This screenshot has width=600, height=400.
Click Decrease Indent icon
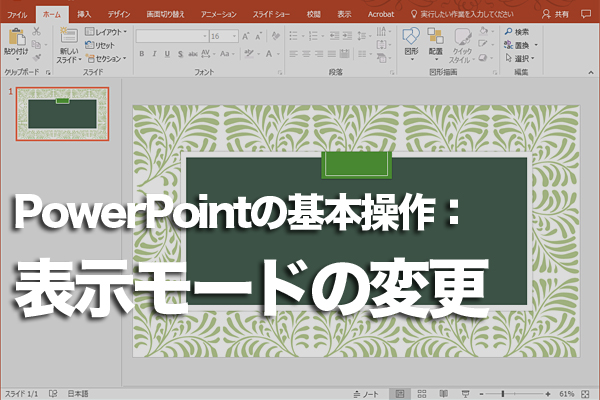(334, 36)
